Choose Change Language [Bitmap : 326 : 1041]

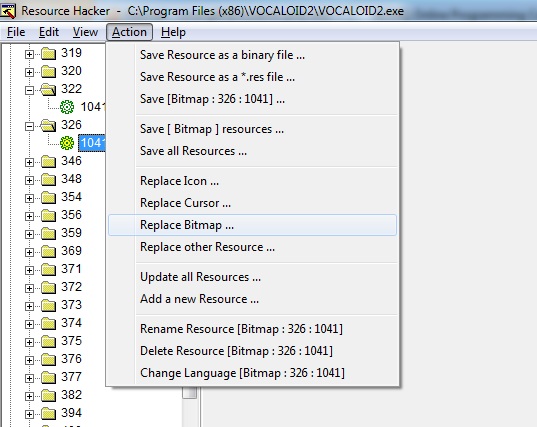point(252,373)
